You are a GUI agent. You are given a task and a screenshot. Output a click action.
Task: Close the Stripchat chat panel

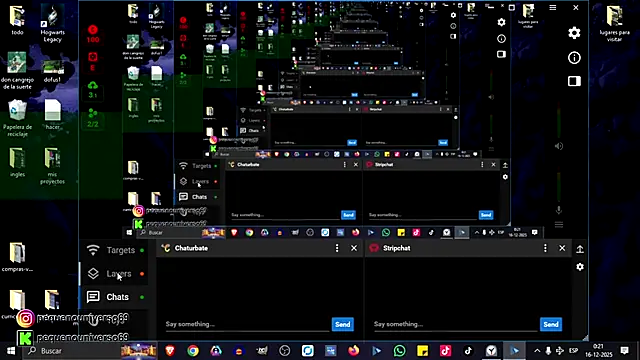562,248
